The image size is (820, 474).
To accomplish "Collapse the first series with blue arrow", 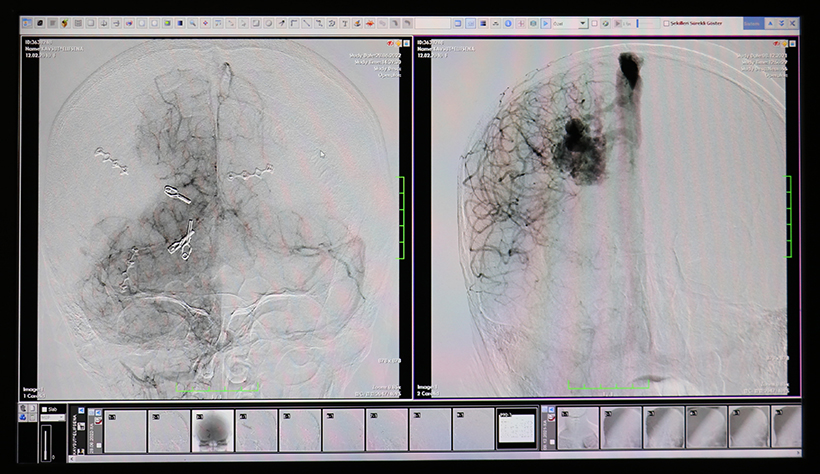I will click(98, 412).
